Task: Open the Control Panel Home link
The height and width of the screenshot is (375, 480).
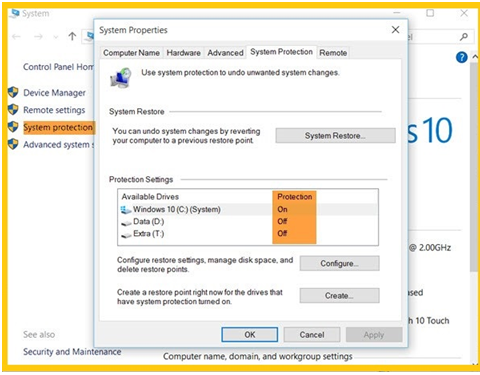Action: (x=58, y=67)
